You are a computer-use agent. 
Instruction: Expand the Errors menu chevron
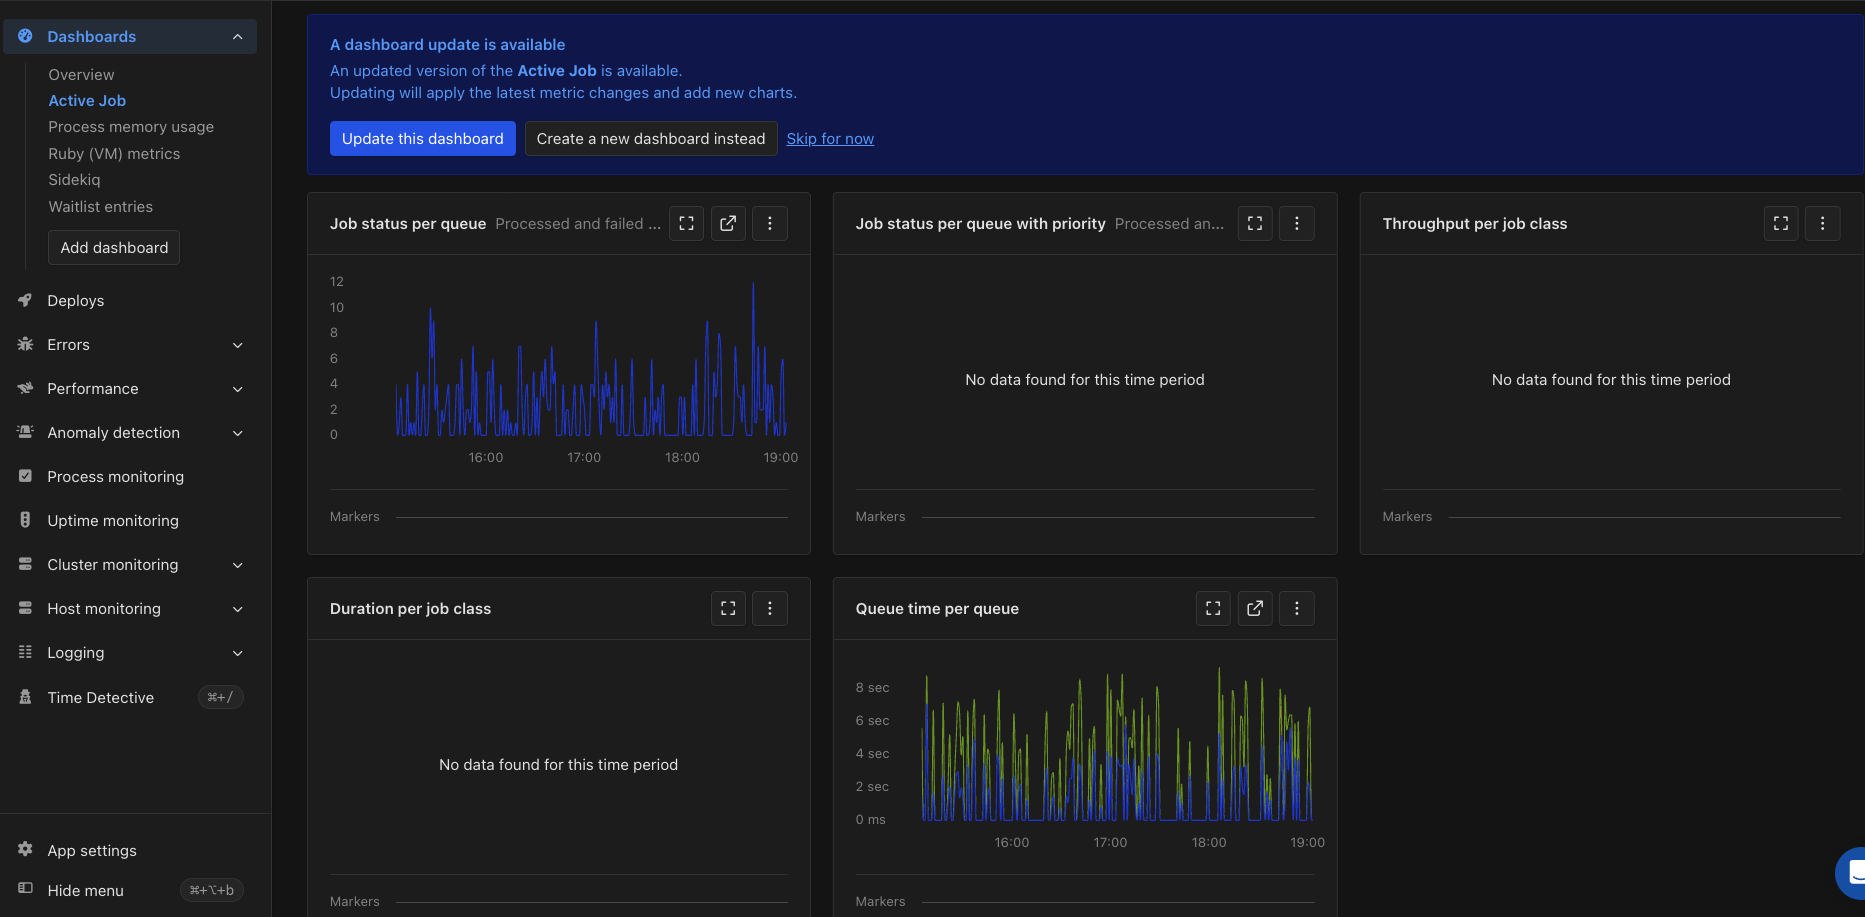pyautogui.click(x=237, y=345)
